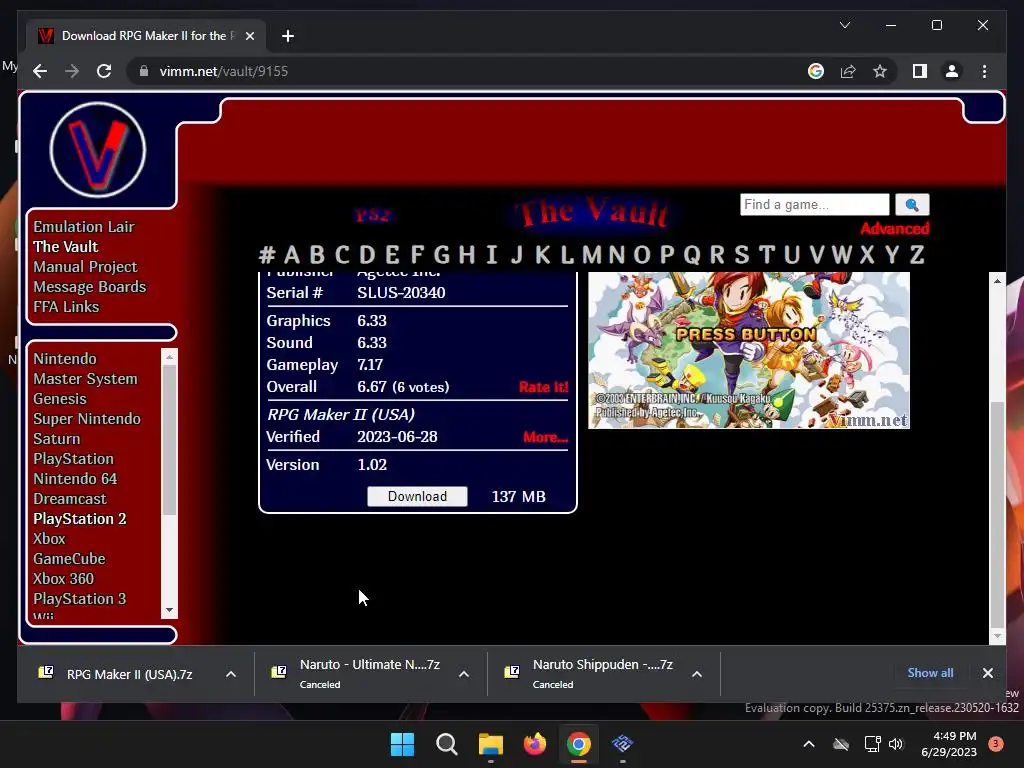The image size is (1024, 768).
Task: Open the Windows Start menu
Action: pos(402,744)
